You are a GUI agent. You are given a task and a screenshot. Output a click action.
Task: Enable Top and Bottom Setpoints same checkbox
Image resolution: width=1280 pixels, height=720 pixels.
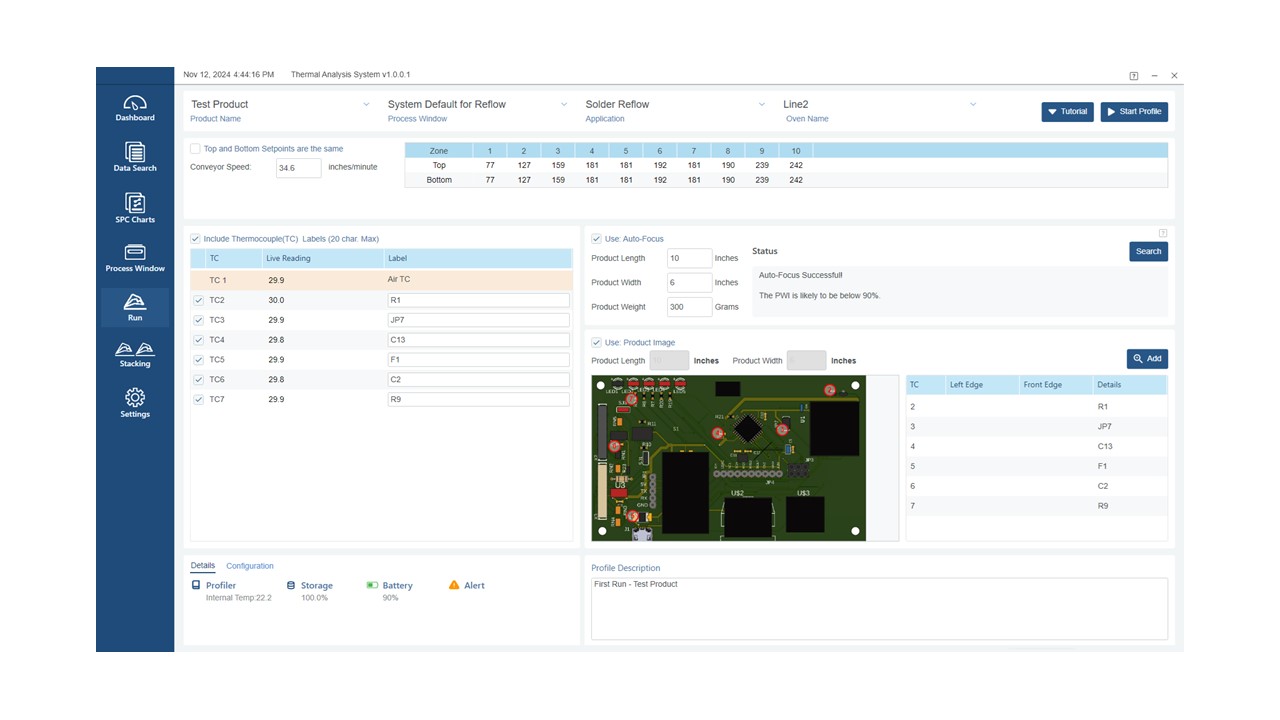(x=196, y=149)
